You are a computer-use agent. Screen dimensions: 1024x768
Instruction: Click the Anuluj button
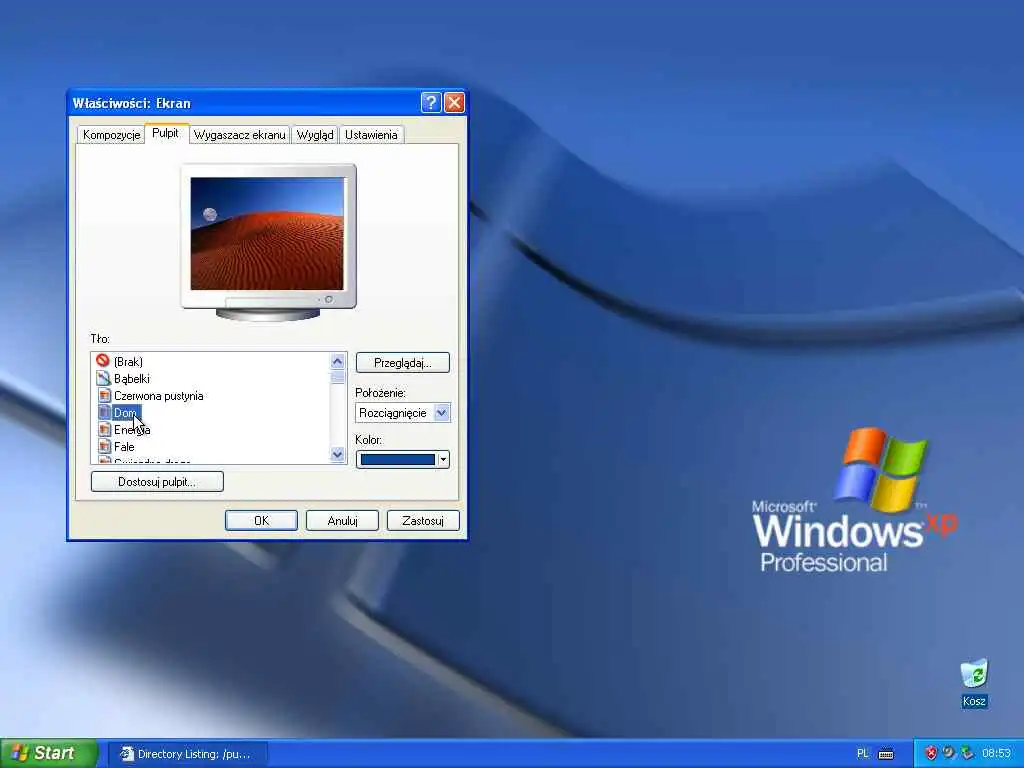point(342,520)
